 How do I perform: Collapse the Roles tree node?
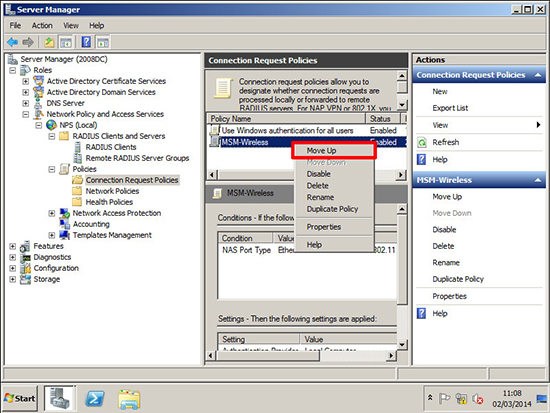point(13,70)
